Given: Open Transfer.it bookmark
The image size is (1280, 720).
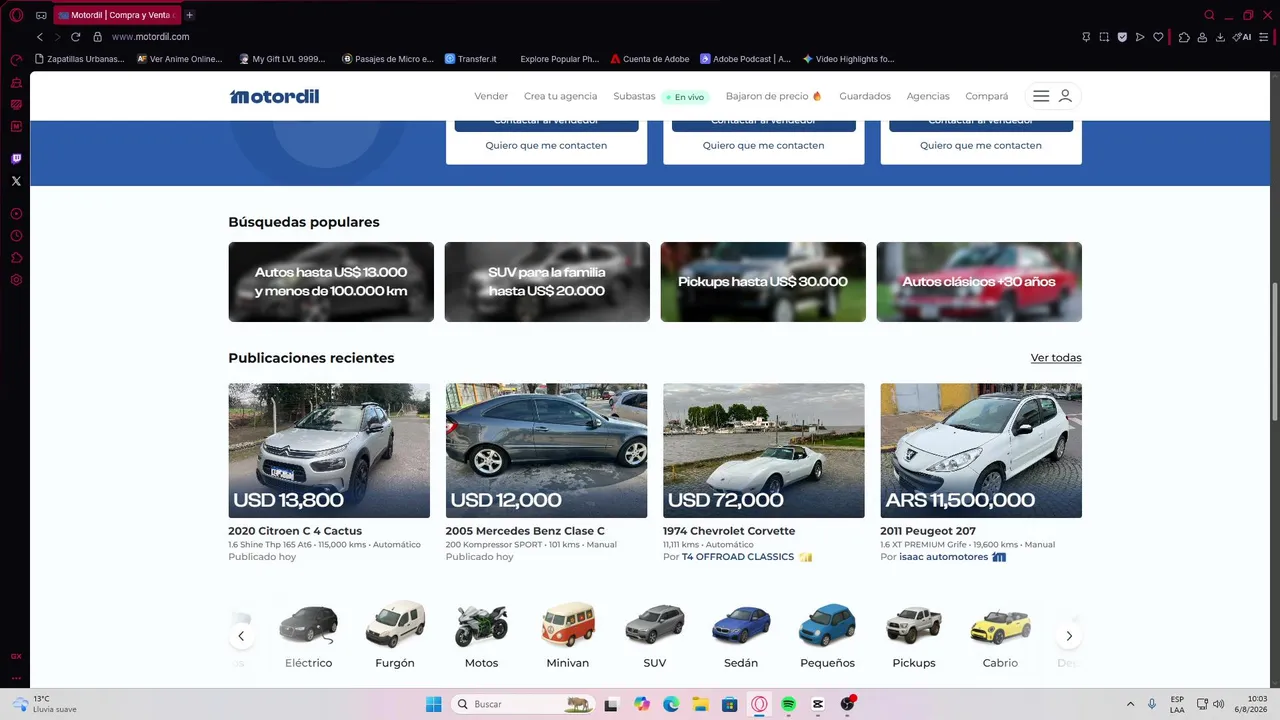Looking at the screenshot, I should 471,59.
